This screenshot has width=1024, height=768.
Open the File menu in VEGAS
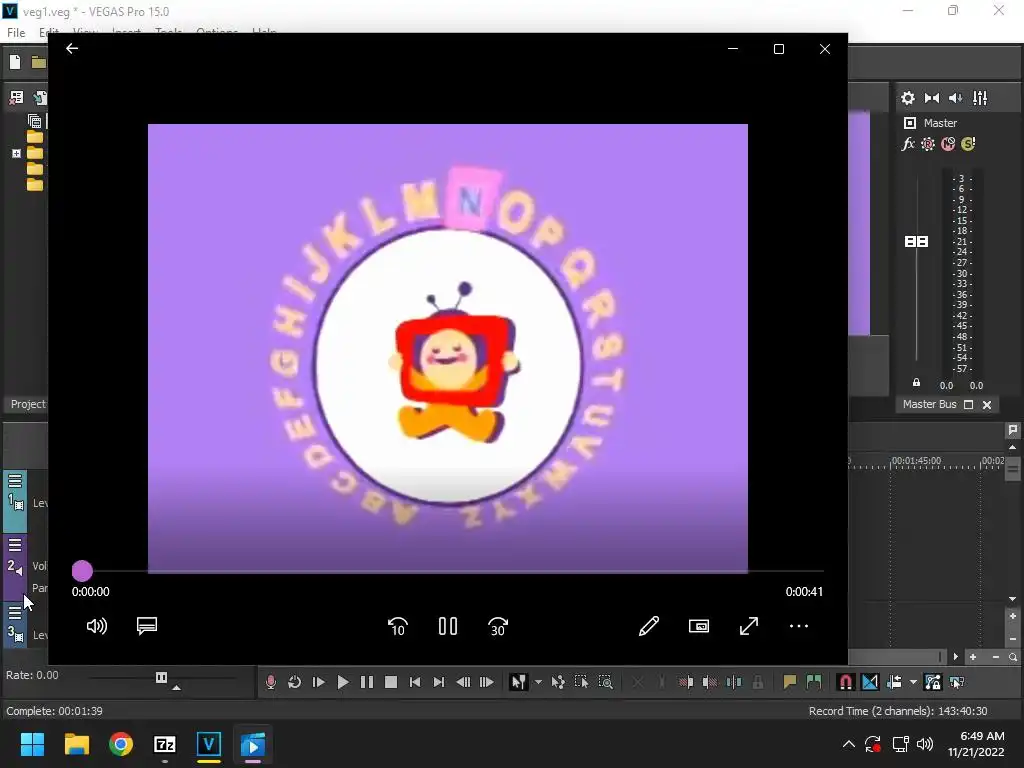[16, 32]
